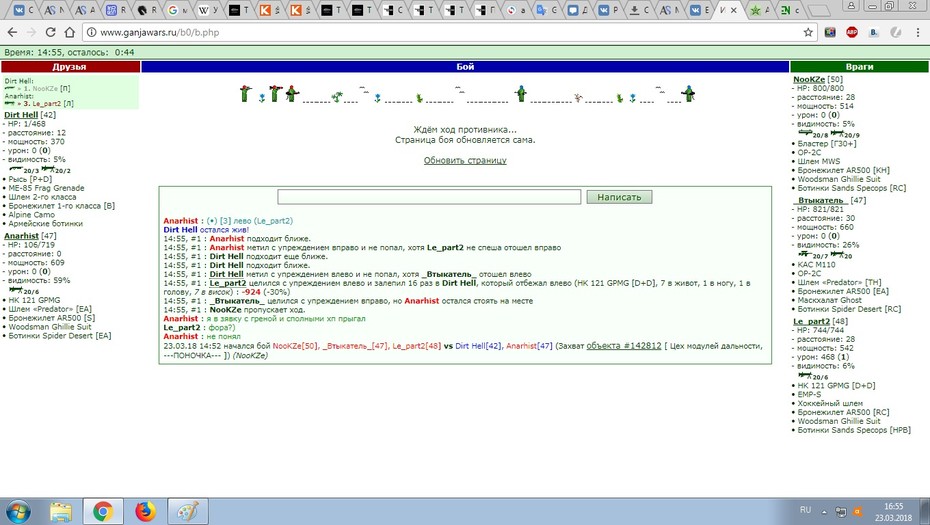Click the Обновить страницу link

click(x=465, y=160)
